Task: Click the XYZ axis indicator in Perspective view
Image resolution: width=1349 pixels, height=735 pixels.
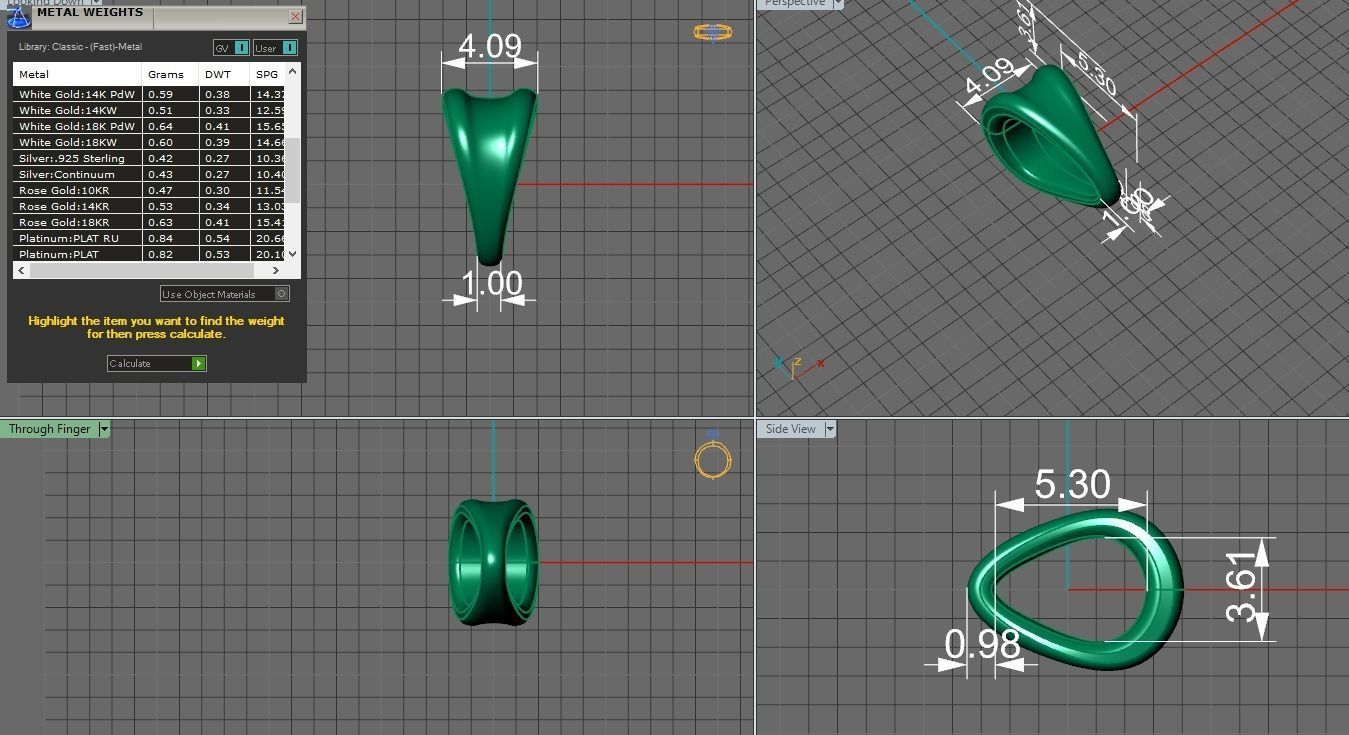Action: click(799, 365)
